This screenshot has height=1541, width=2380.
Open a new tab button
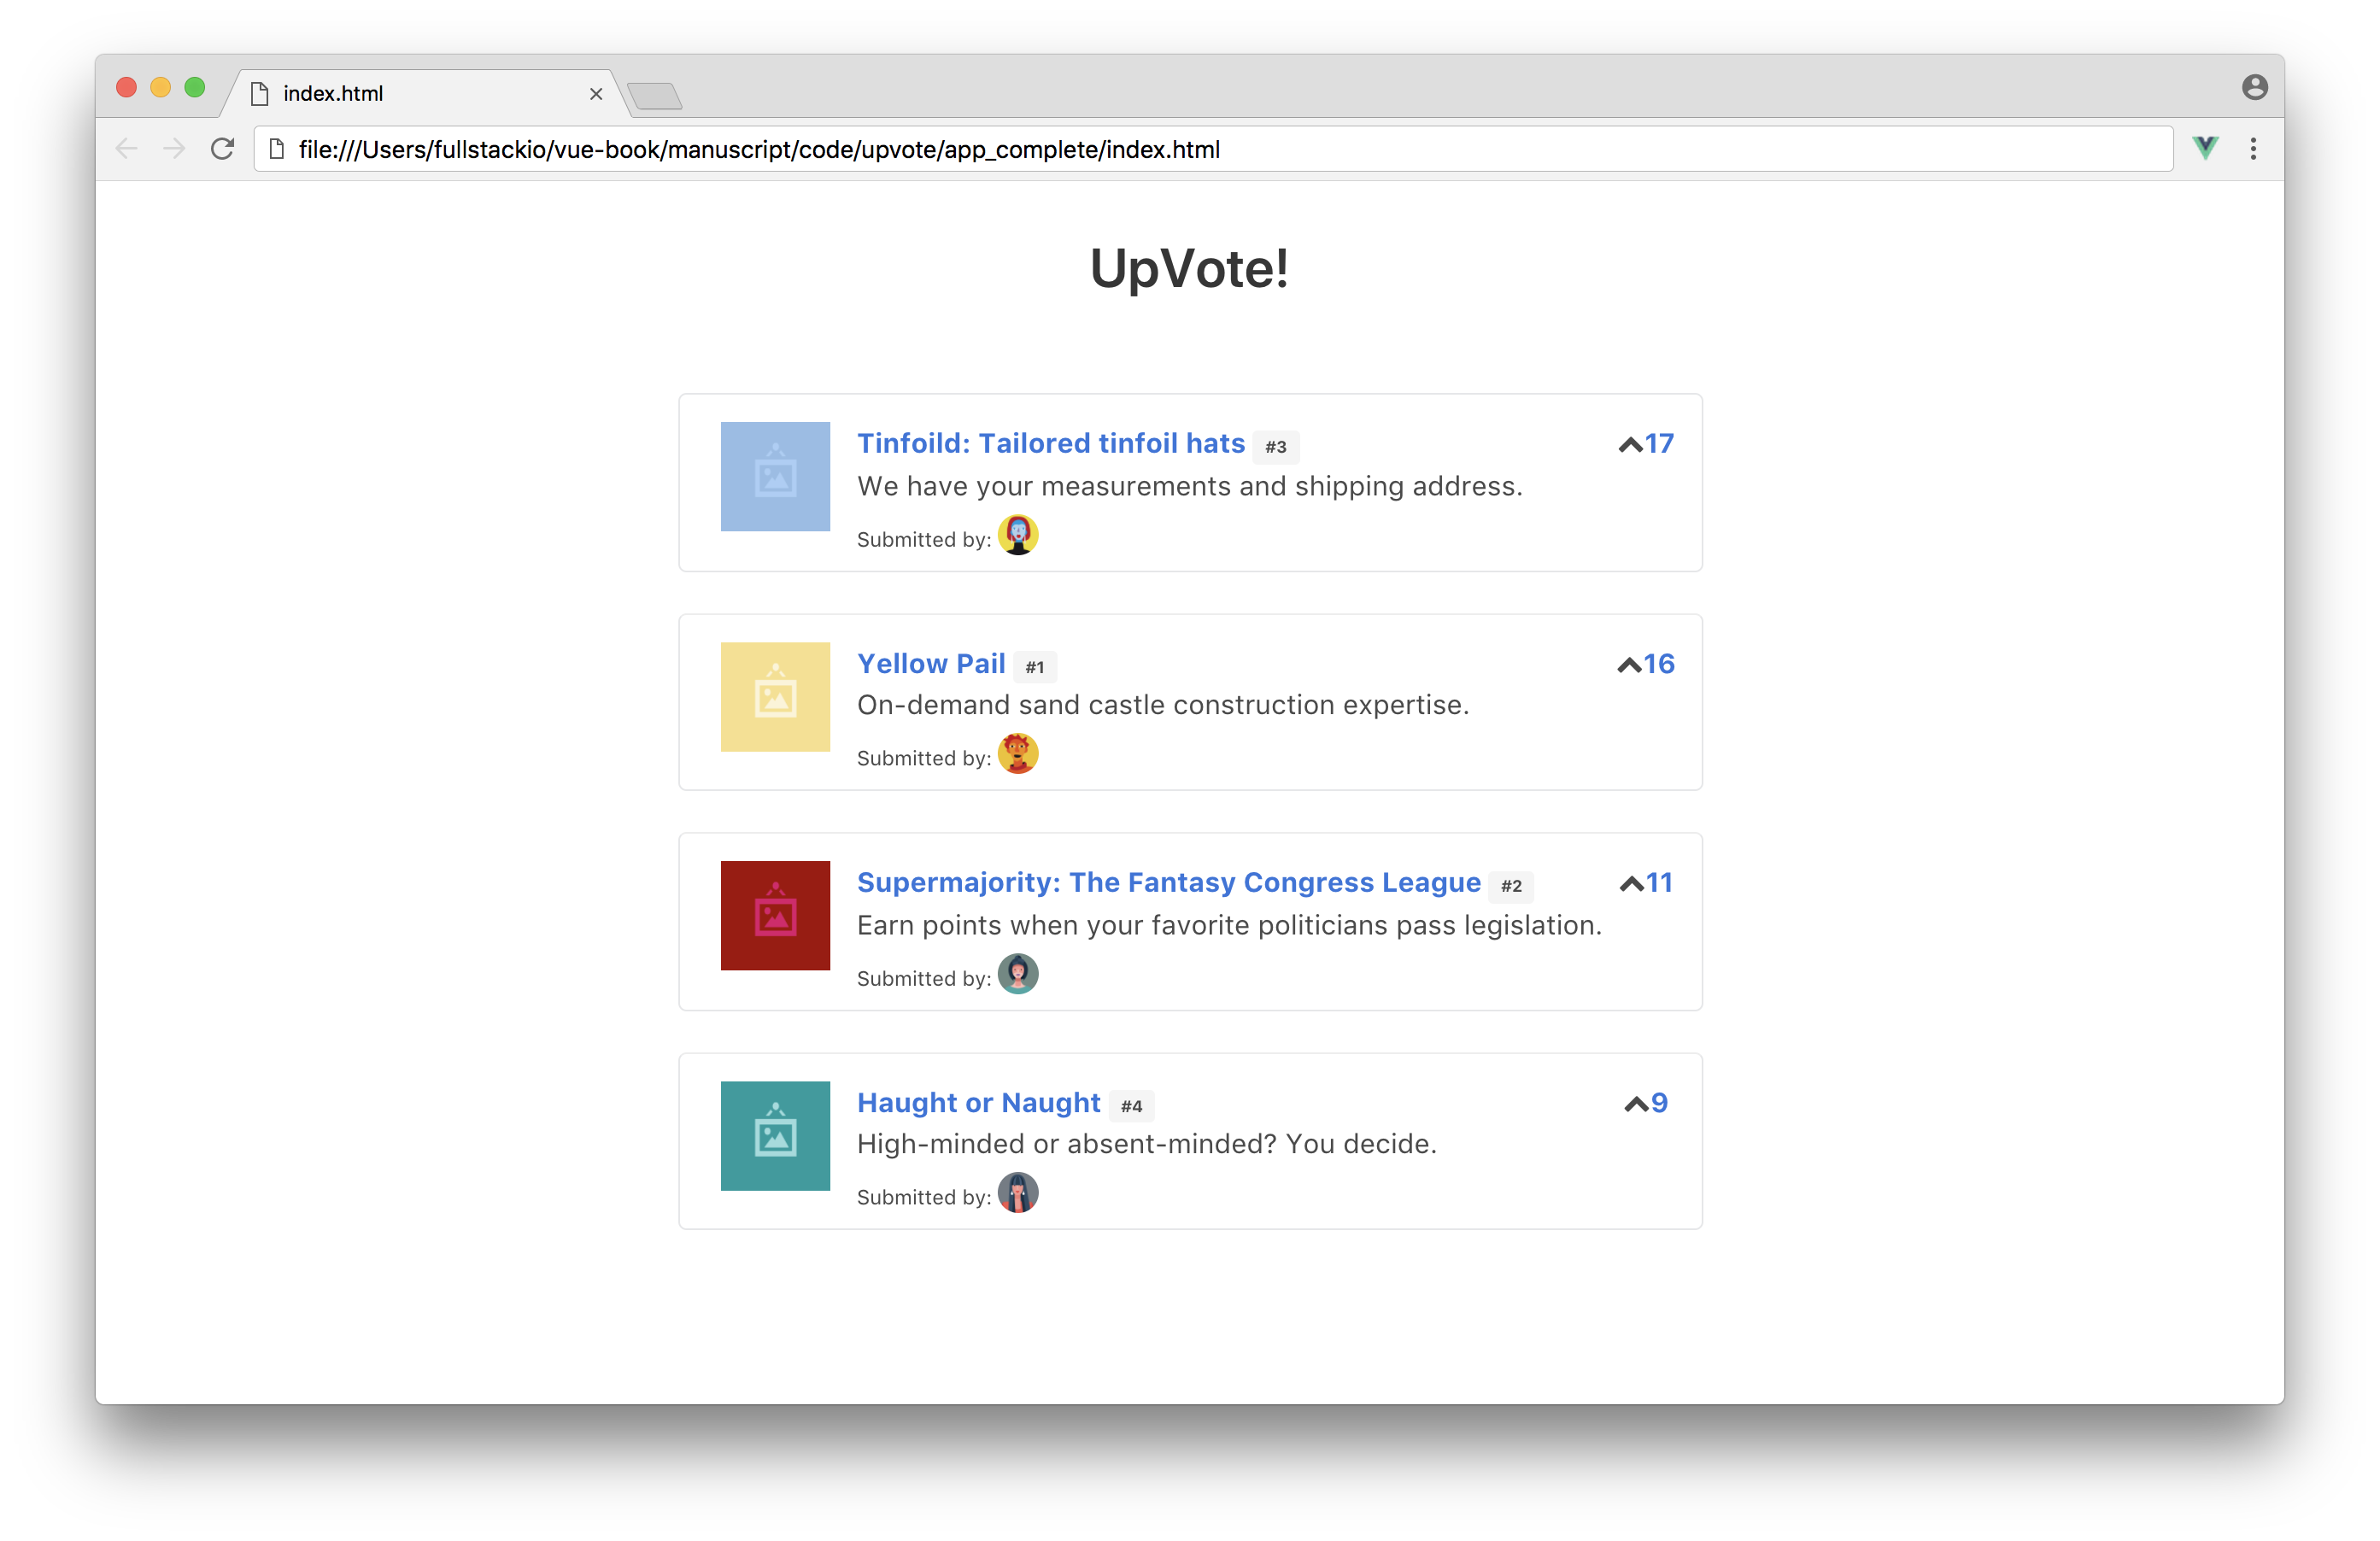point(655,96)
